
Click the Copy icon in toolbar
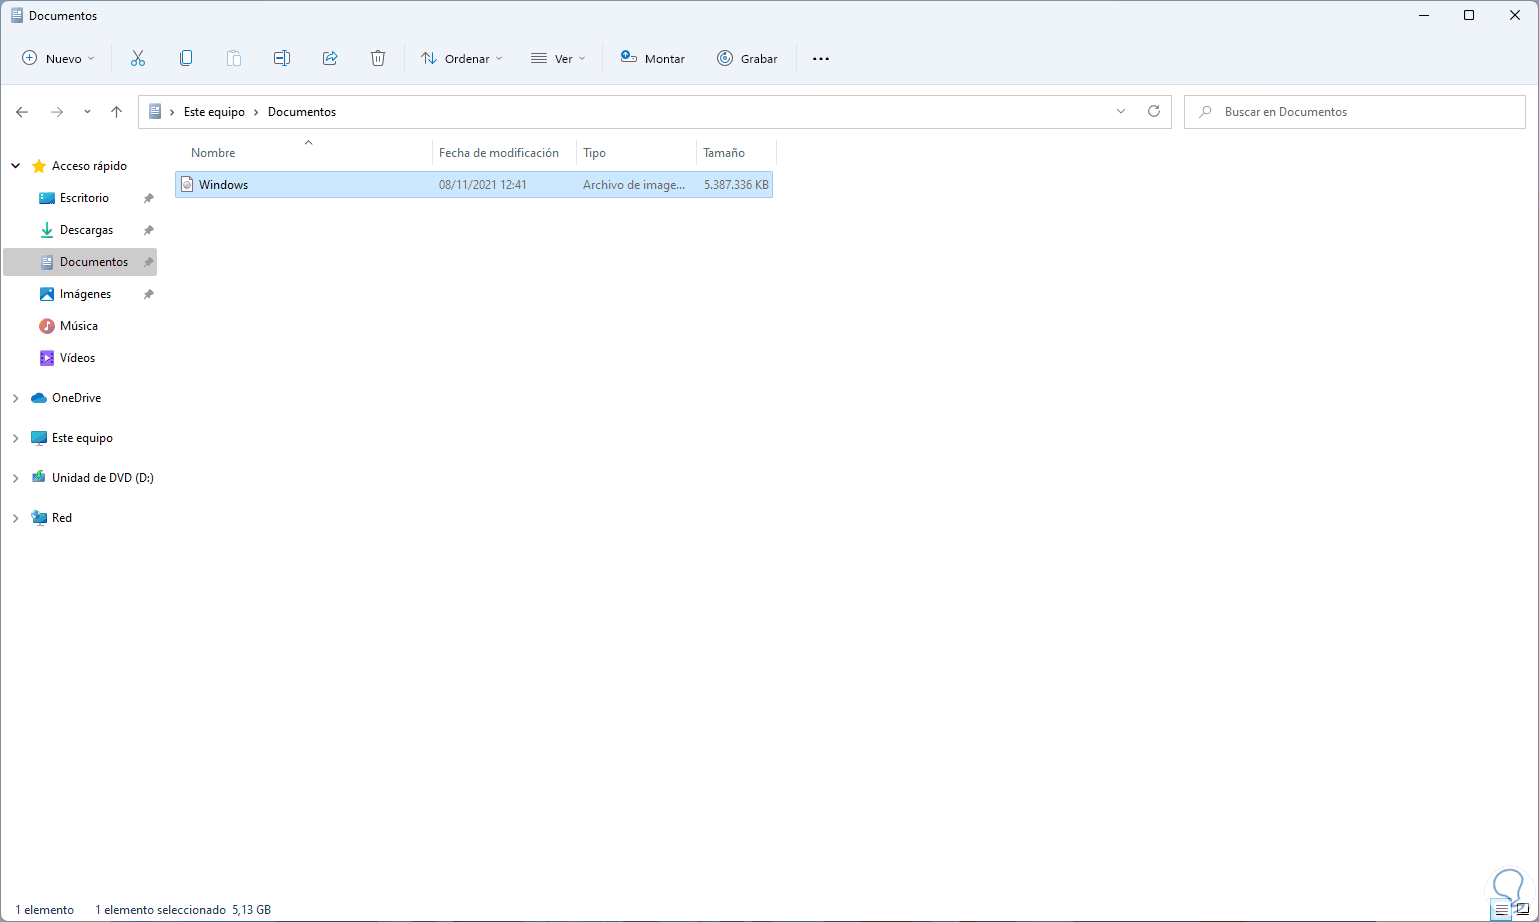click(186, 59)
